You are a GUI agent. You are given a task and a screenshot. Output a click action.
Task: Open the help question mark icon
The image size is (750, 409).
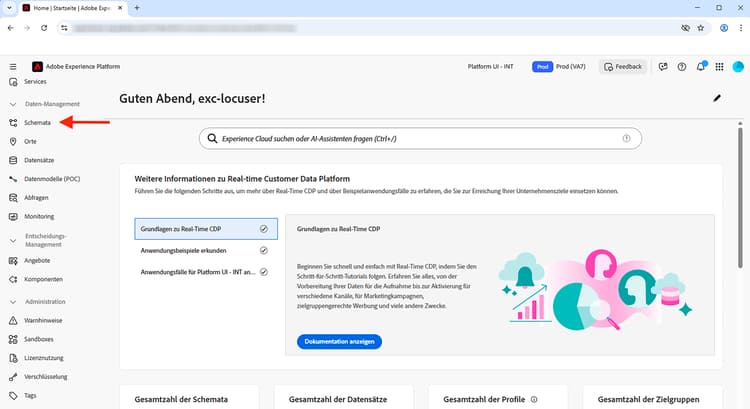point(682,66)
